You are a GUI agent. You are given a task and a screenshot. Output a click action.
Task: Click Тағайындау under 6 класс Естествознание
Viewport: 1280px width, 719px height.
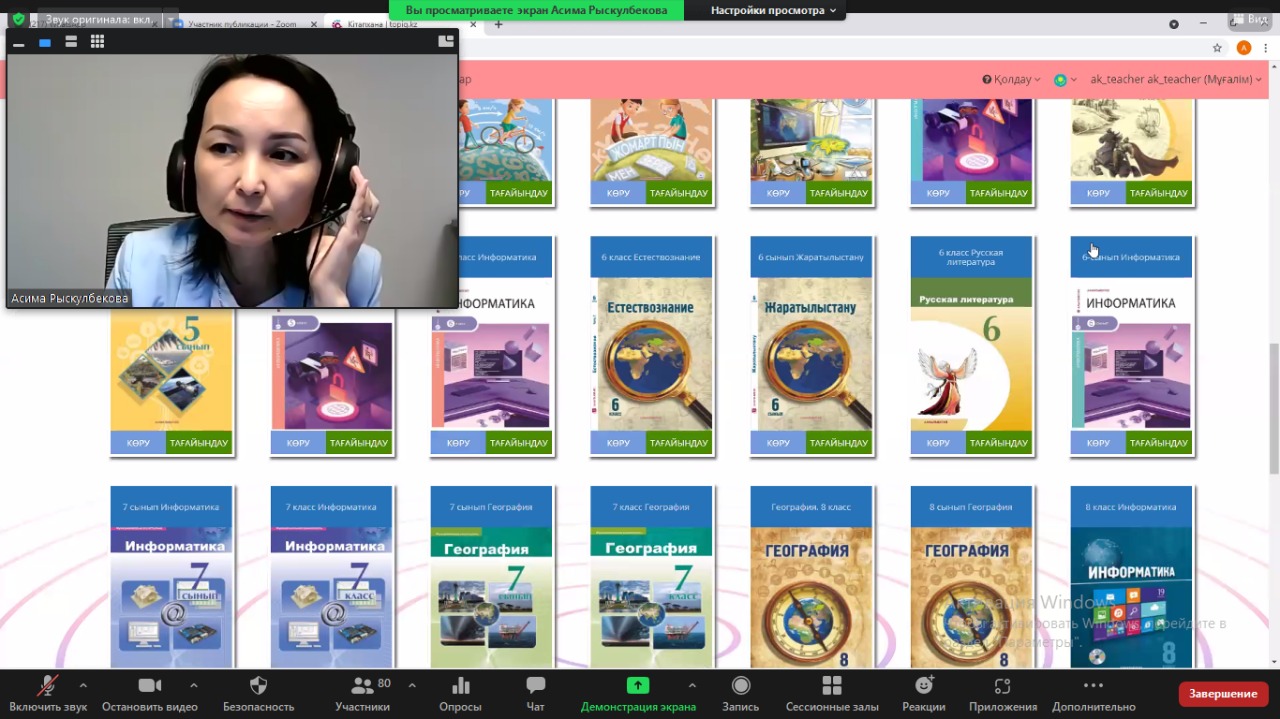pos(679,443)
